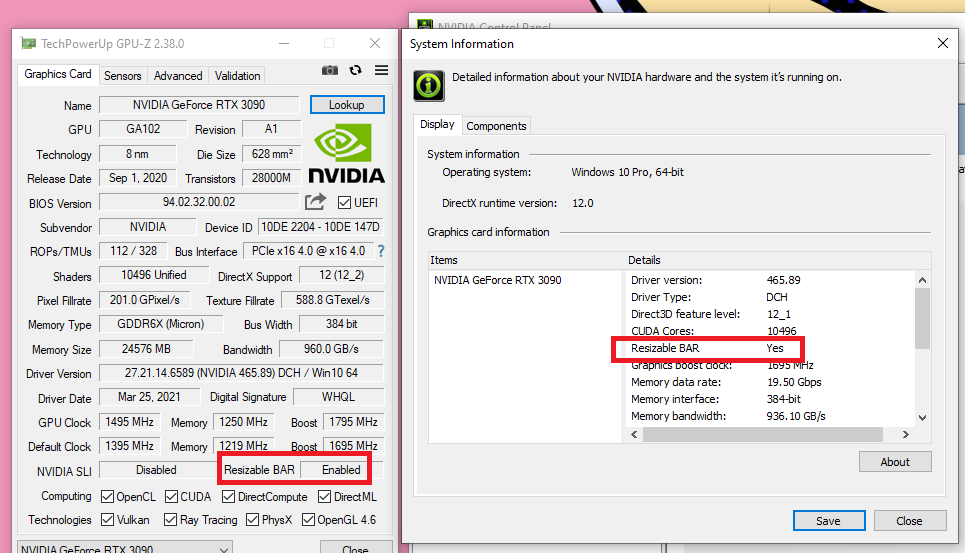This screenshot has height=553, width=965.
Task: Click the CUDA Cores 10496 row
Action: [x=714, y=331]
